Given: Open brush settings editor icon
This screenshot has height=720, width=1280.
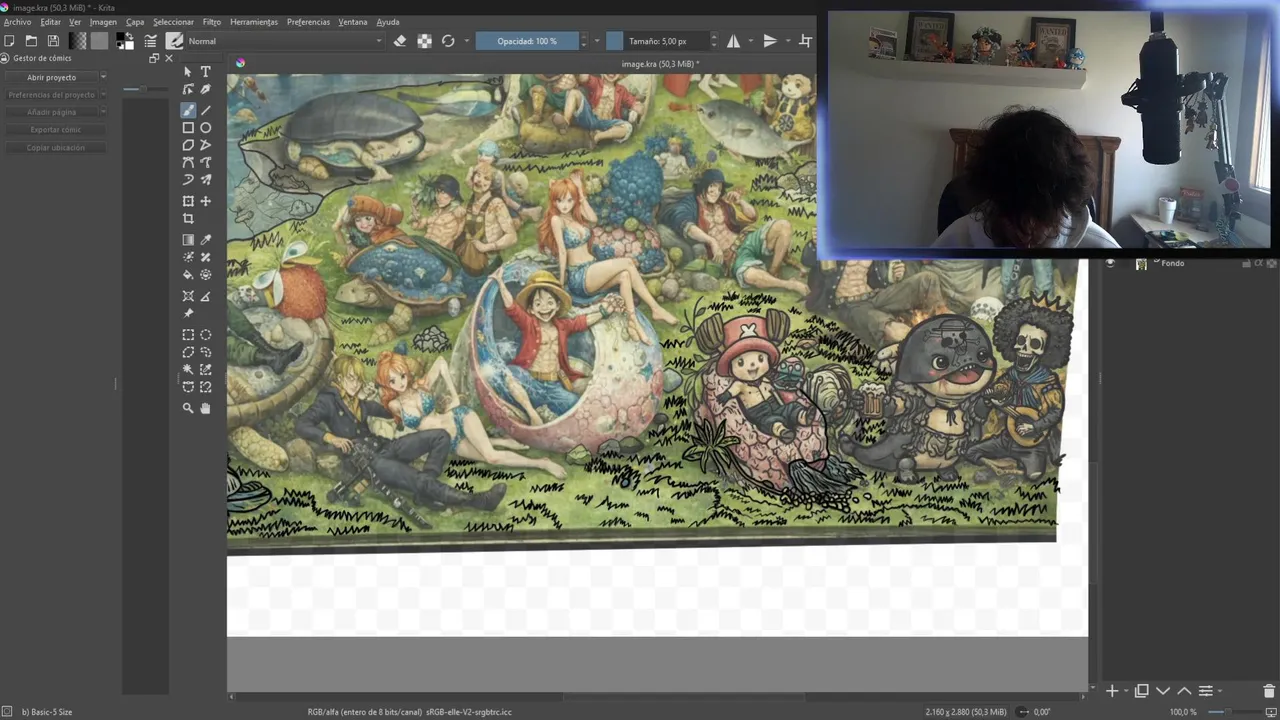Looking at the screenshot, I should [x=150, y=41].
